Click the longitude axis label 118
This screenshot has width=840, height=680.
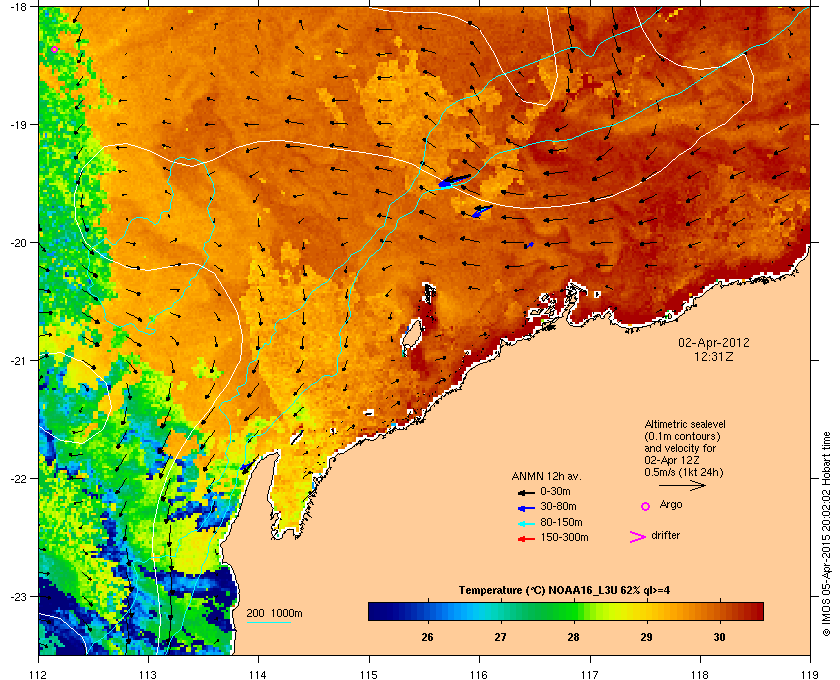[700, 674]
